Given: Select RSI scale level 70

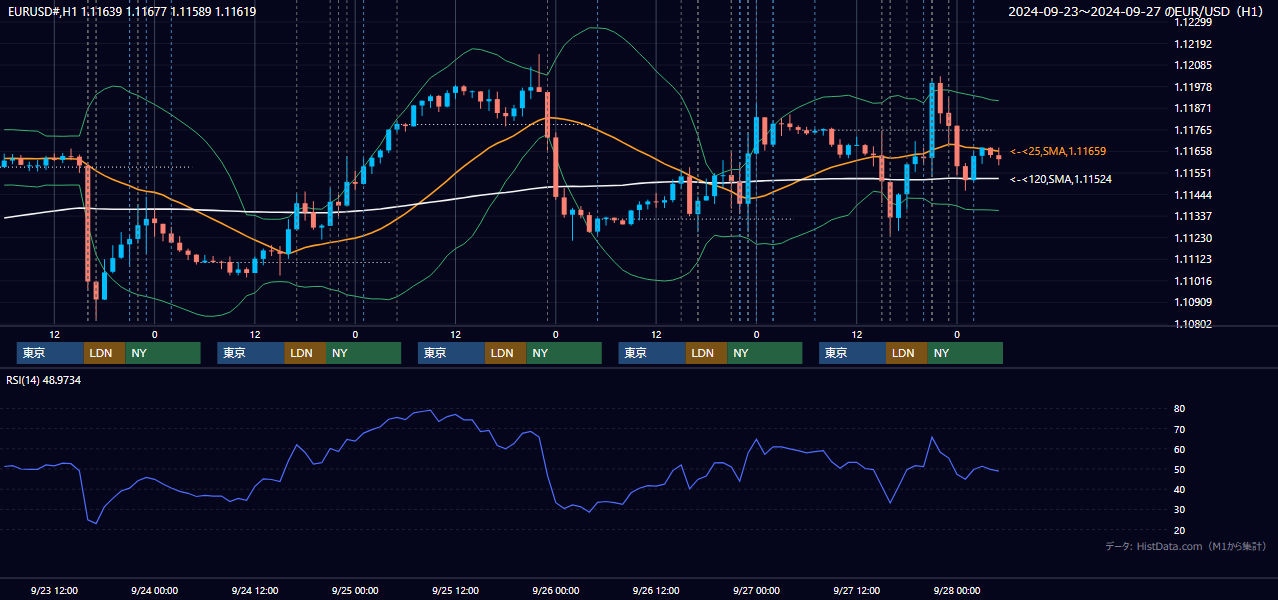Looking at the screenshot, I should (1180, 429).
